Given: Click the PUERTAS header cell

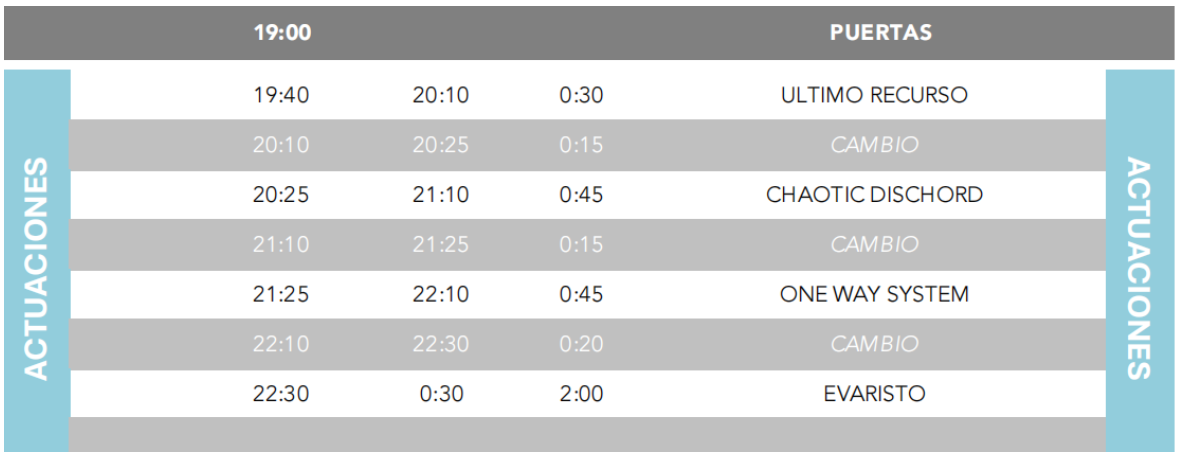Looking at the screenshot, I should point(880,32).
